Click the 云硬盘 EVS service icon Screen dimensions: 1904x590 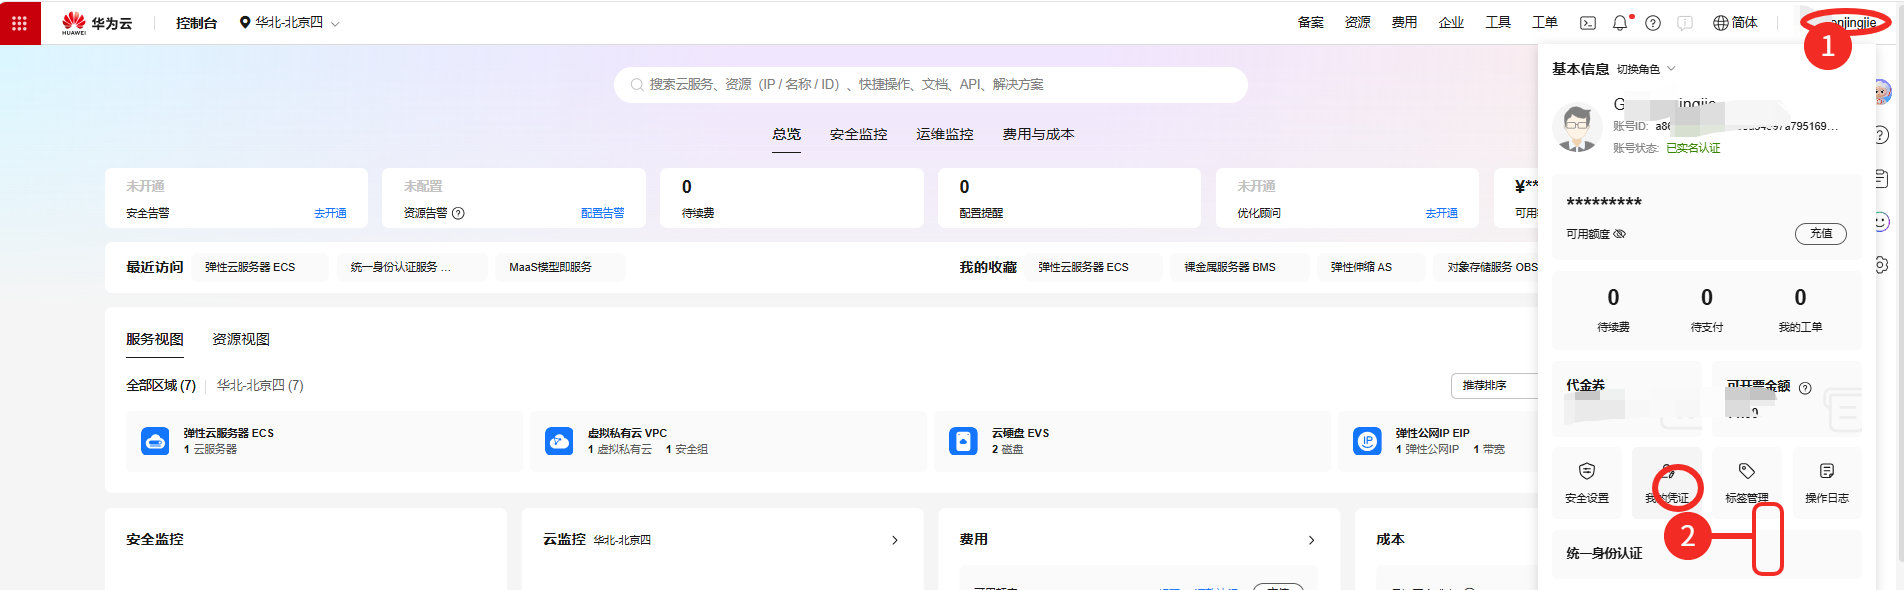pos(963,441)
